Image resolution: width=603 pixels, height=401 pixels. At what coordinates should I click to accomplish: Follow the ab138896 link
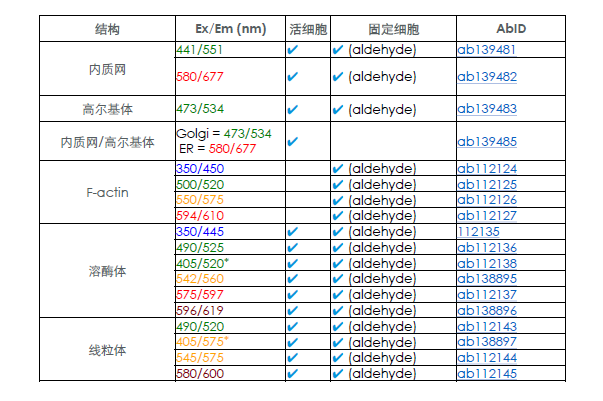click(486, 310)
